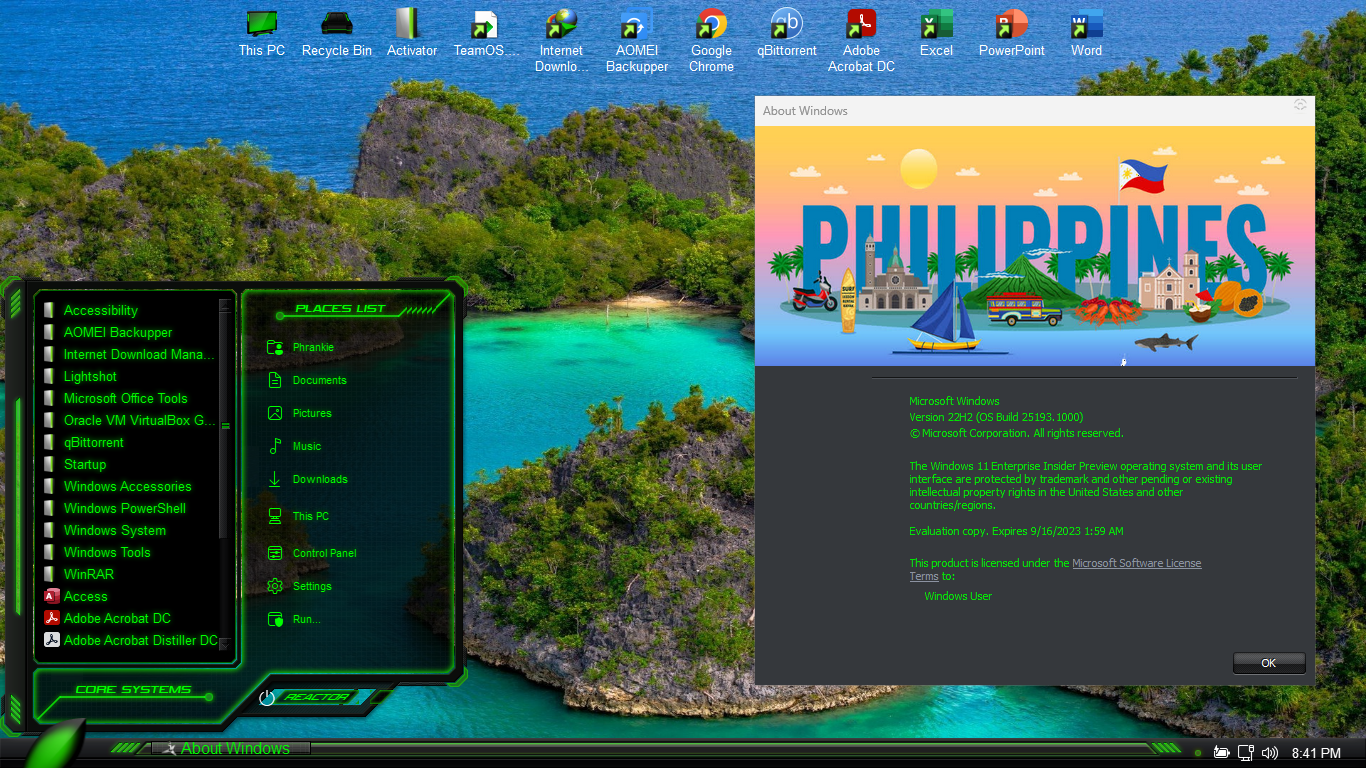This screenshot has width=1366, height=768.
Task: Open the TeamOS desktop shortcut
Action: tap(487, 33)
